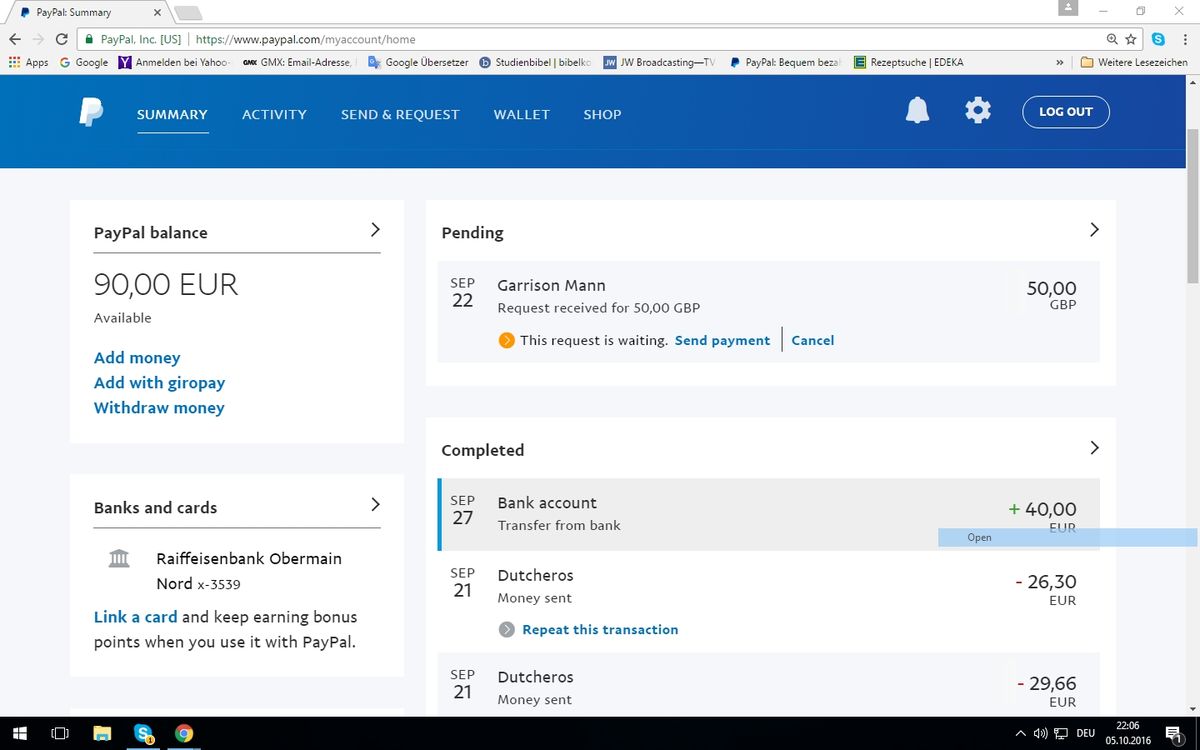Click Add money link
Image resolution: width=1200 pixels, height=750 pixels.
coord(137,358)
